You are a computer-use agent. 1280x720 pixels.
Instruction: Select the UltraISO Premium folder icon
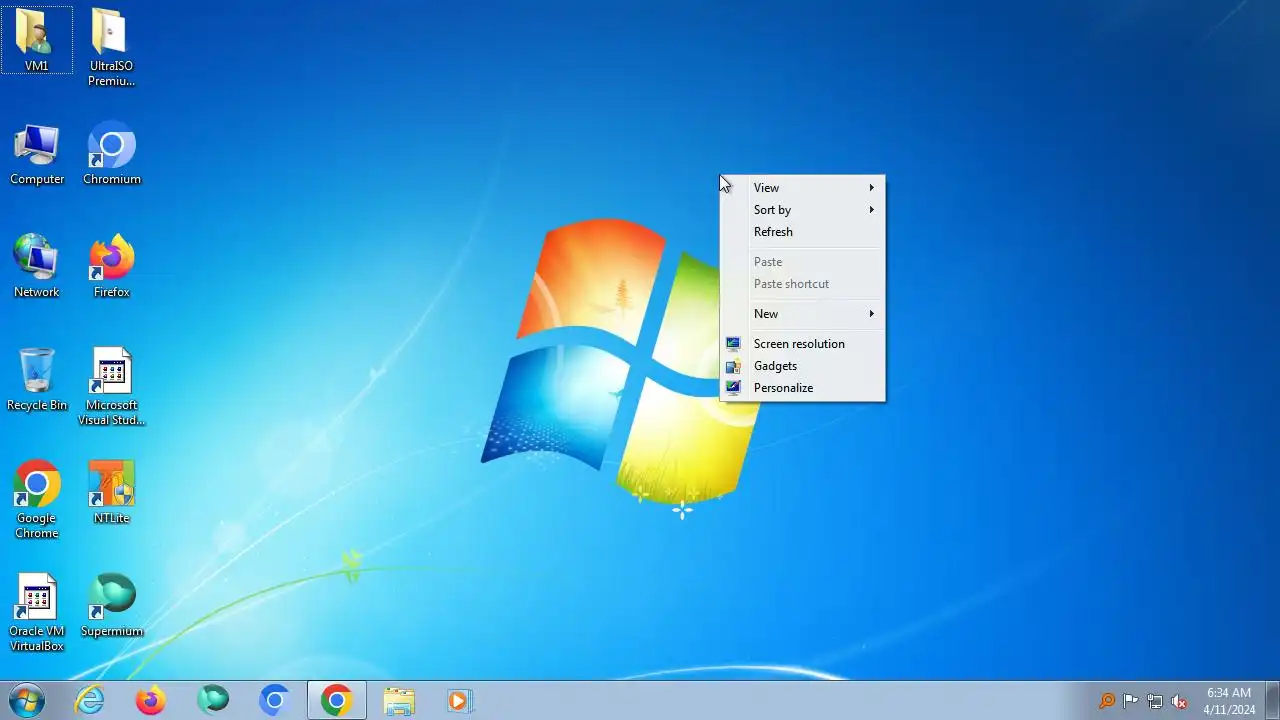[x=111, y=47]
